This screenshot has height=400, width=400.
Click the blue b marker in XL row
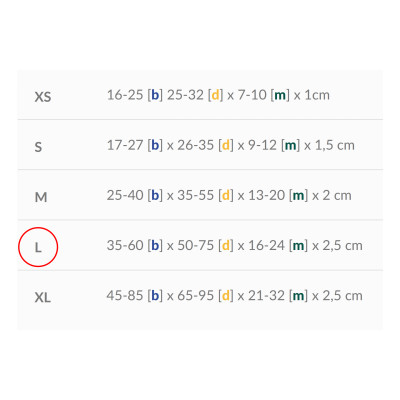(155, 295)
